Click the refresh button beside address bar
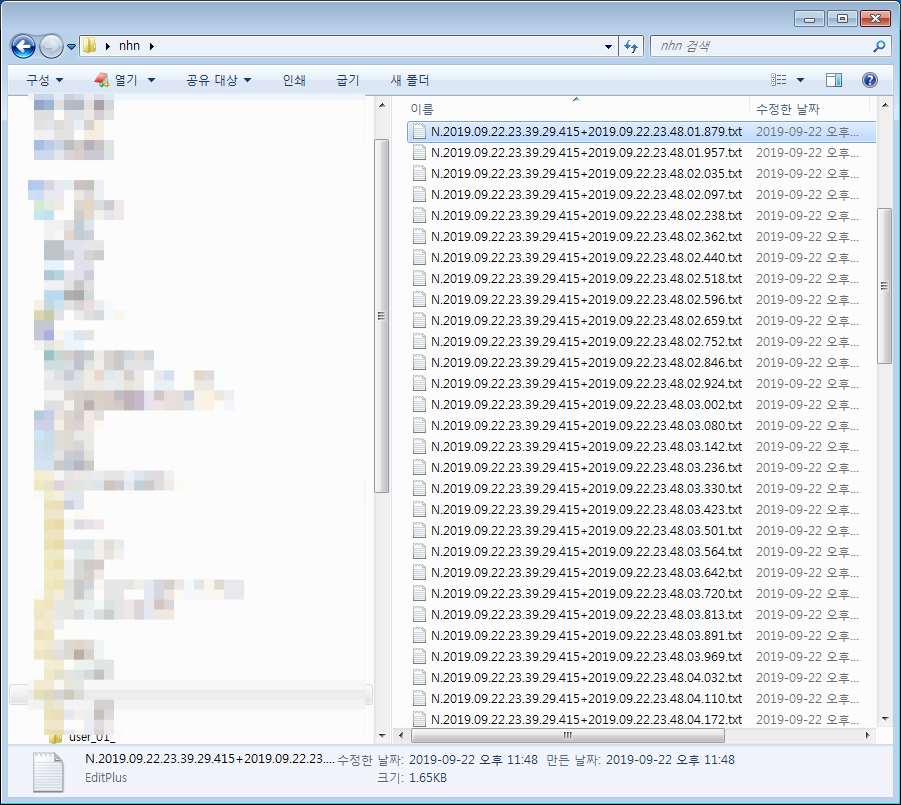Image resolution: width=901 pixels, height=805 pixels. [x=631, y=46]
